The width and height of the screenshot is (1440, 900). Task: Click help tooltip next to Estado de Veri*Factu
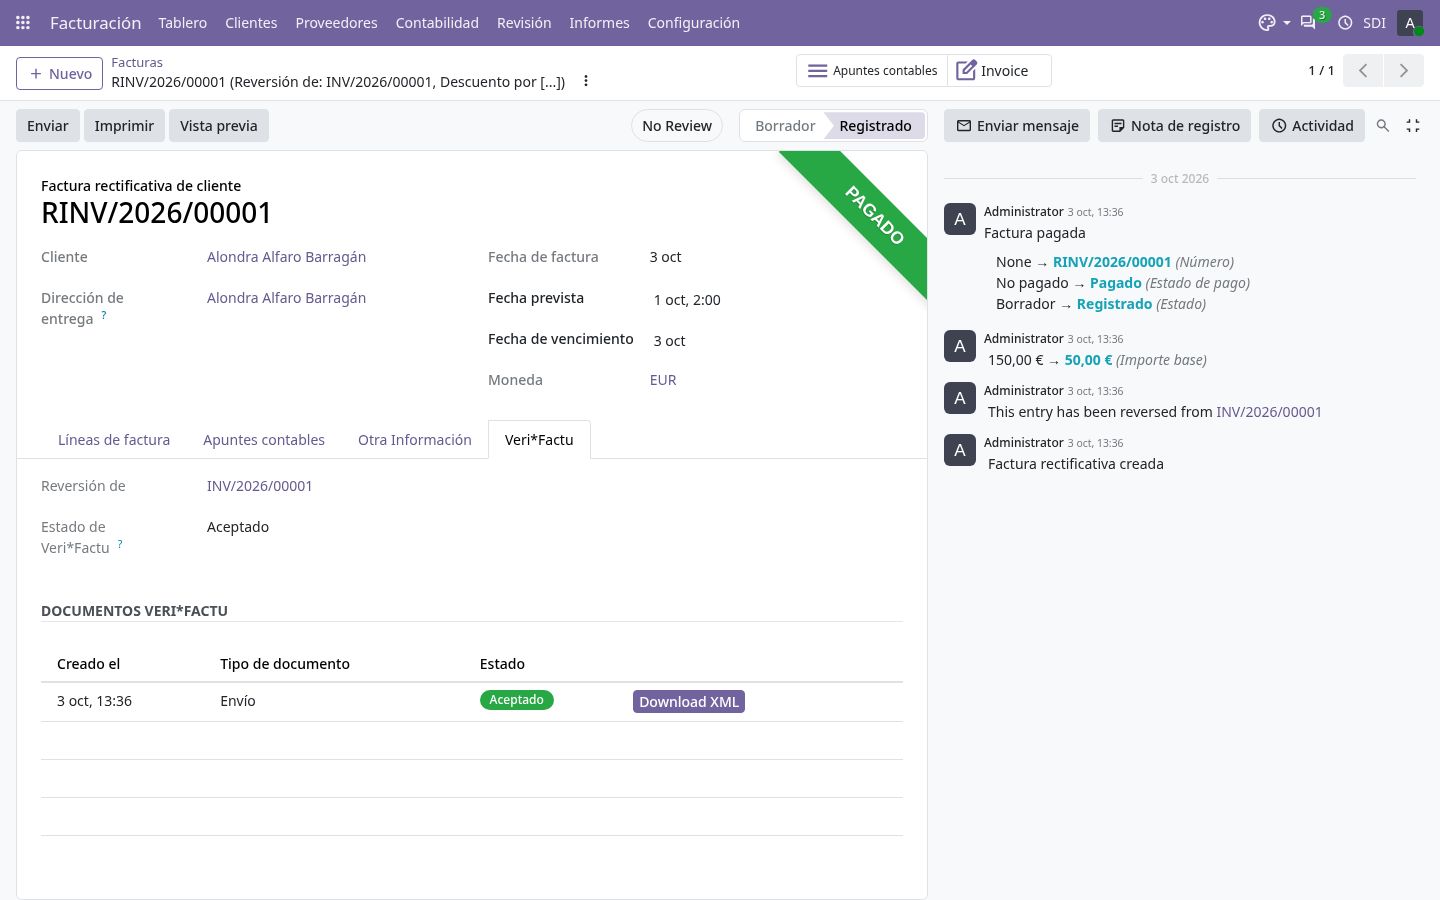120,544
